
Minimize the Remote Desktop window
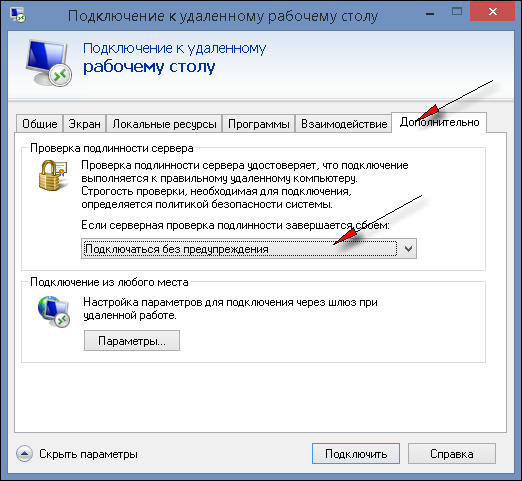pyautogui.click(x=430, y=13)
